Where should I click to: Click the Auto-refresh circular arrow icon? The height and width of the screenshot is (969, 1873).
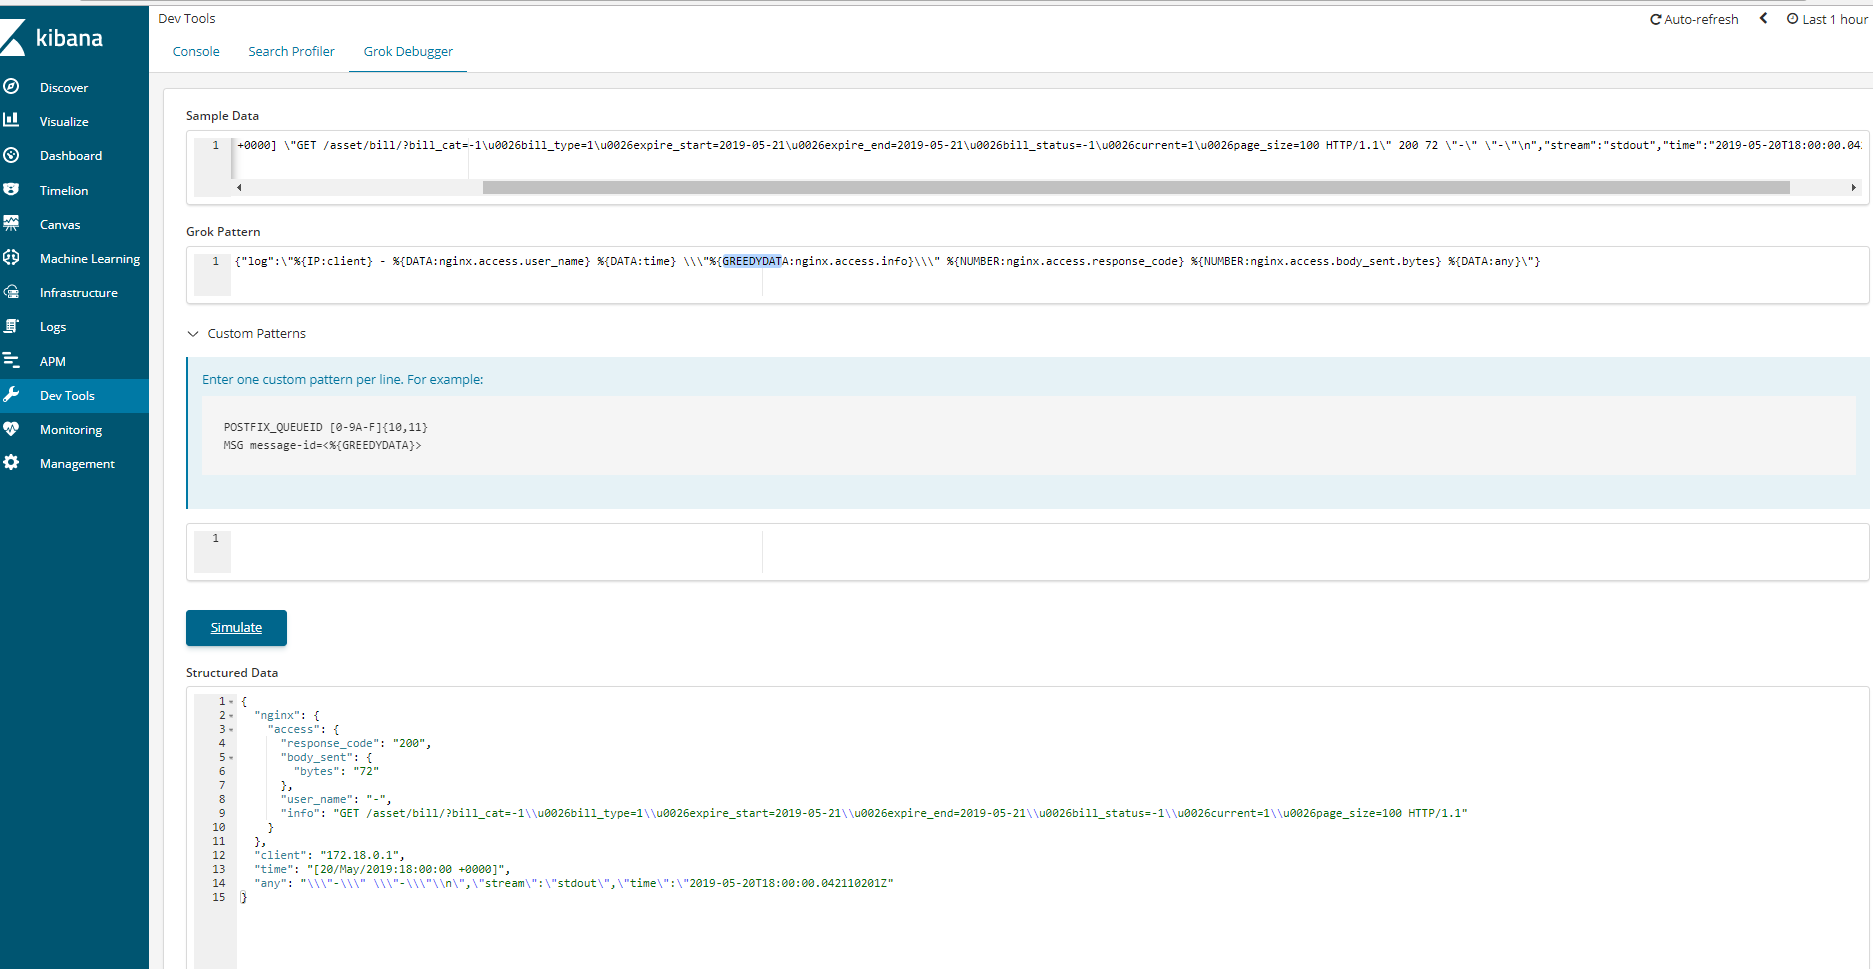tap(1655, 19)
